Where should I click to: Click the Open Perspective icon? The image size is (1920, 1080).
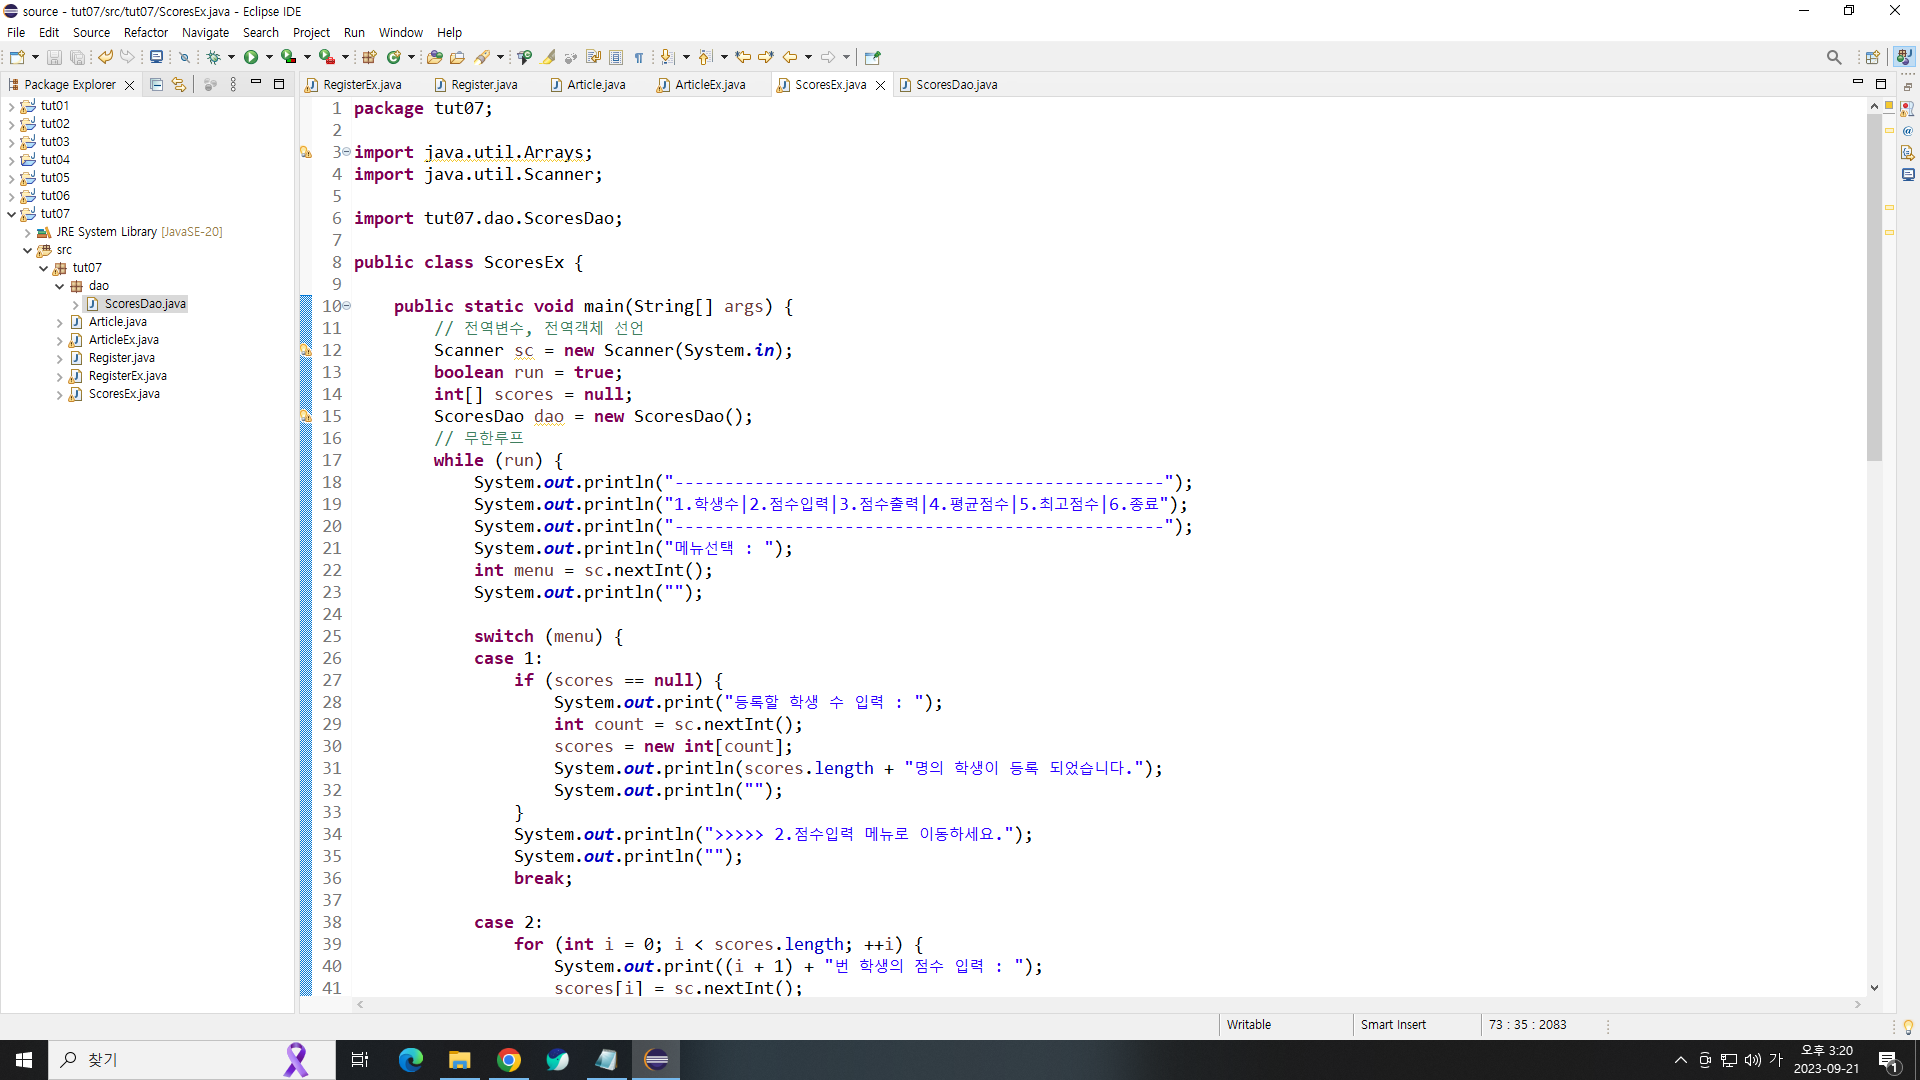point(1872,57)
